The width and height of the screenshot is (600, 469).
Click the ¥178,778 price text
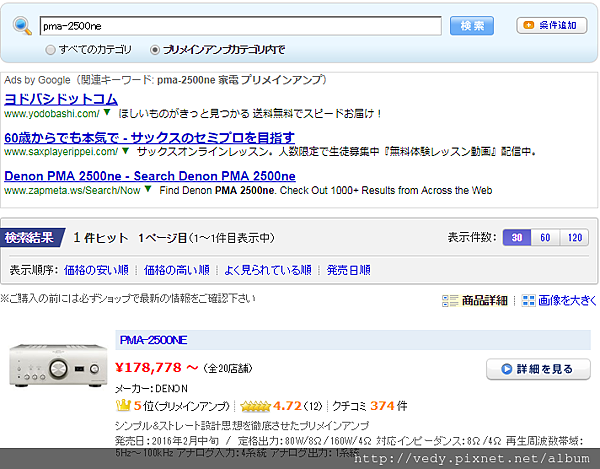[148, 368]
